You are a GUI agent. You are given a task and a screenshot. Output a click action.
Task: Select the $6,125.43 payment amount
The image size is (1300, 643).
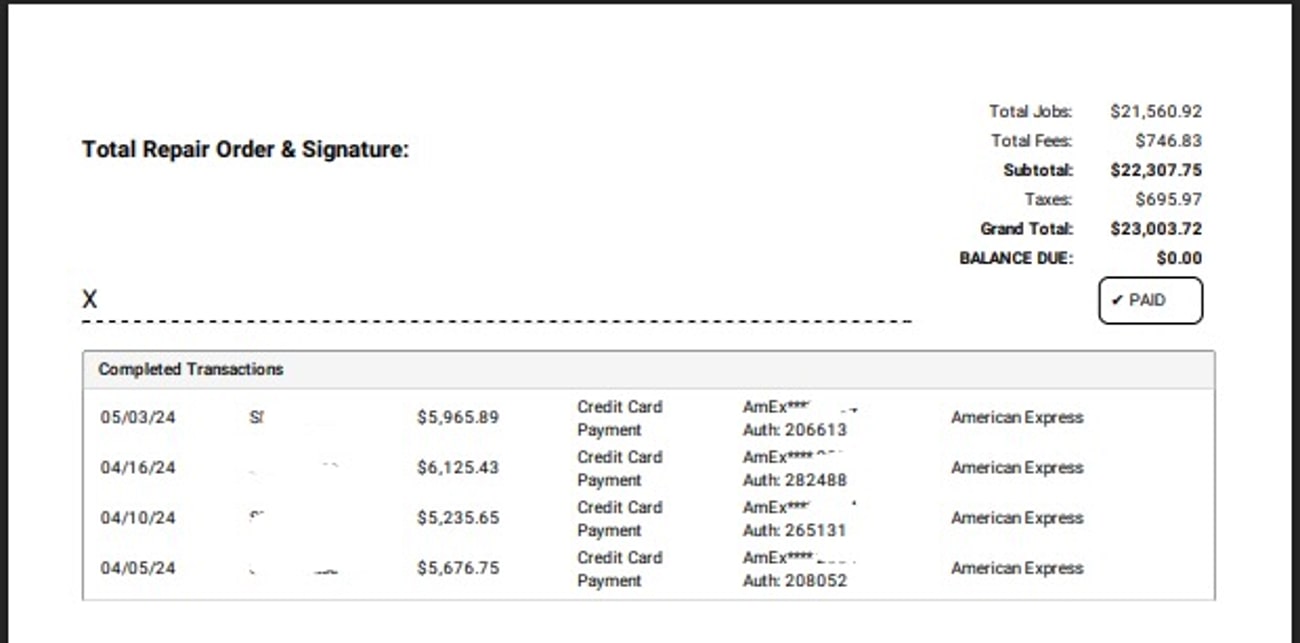457,467
